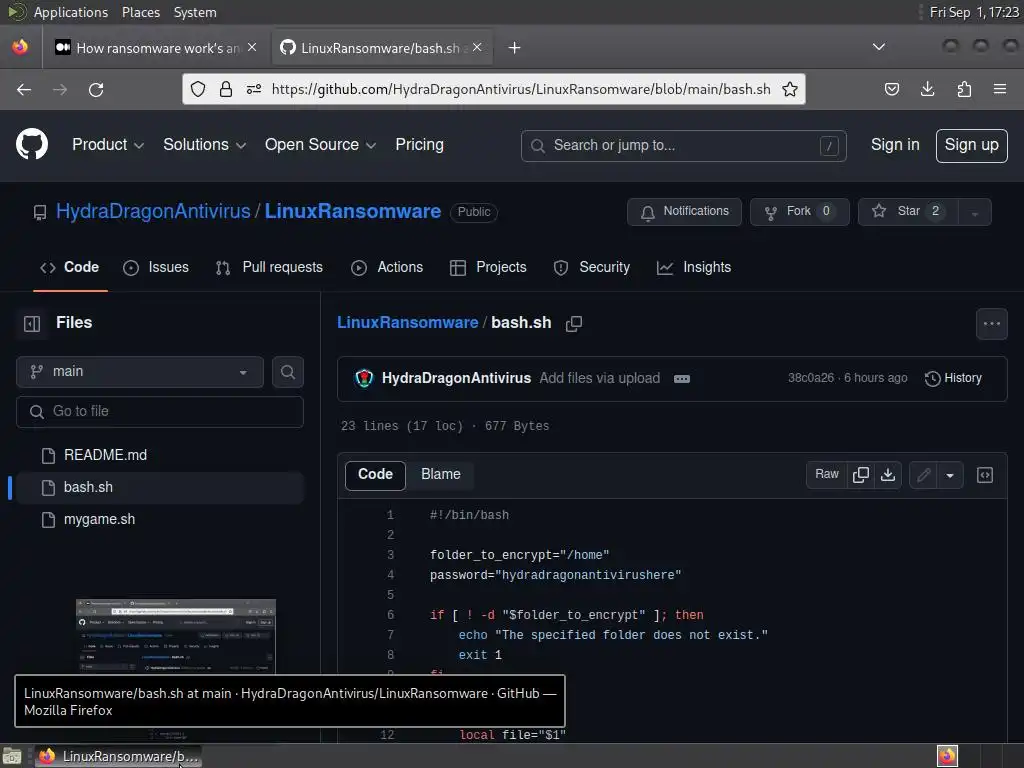Go back using browser back arrow
1024x768 pixels.
coord(24,89)
